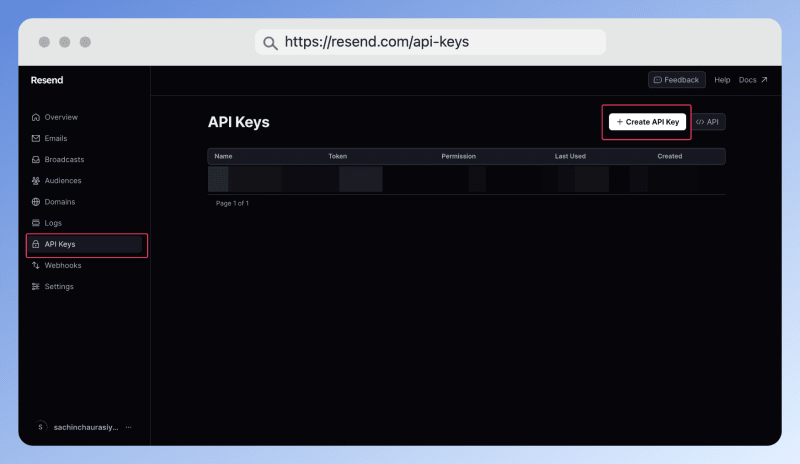Click the Create API Key button
This screenshot has height=464, width=800.
(x=647, y=122)
